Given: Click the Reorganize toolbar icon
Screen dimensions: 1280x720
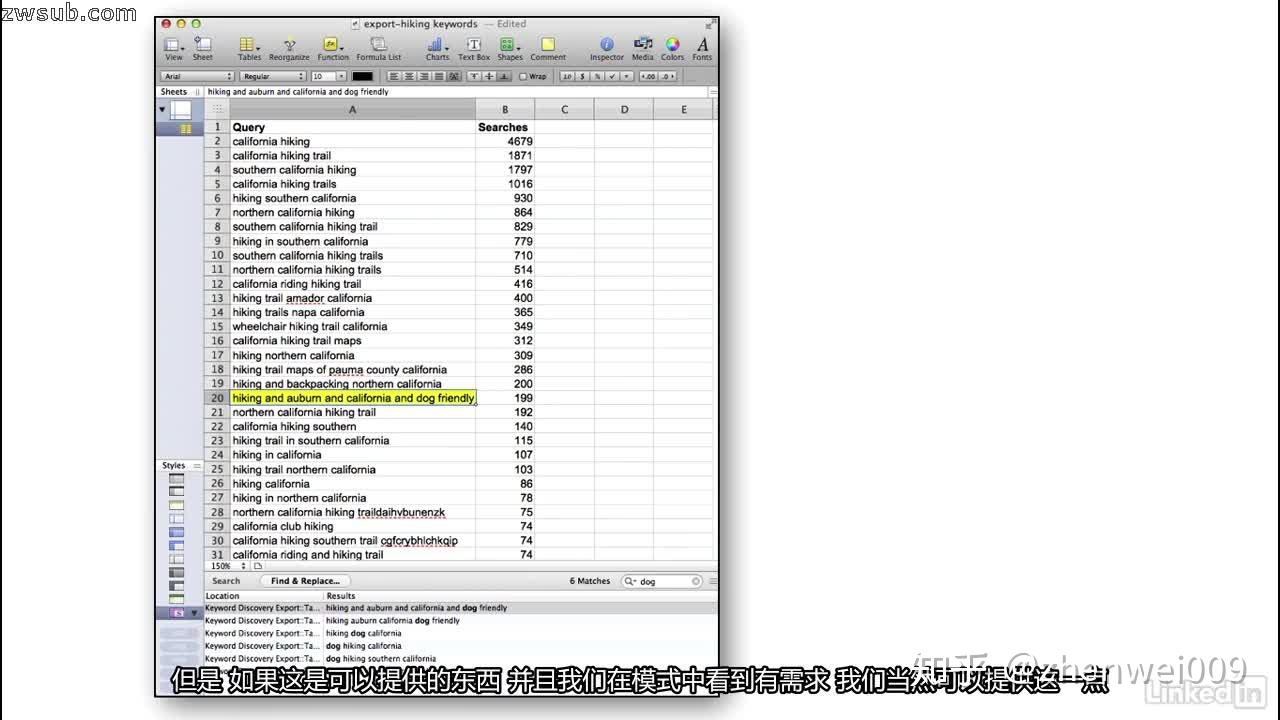Looking at the screenshot, I should point(289,46).
